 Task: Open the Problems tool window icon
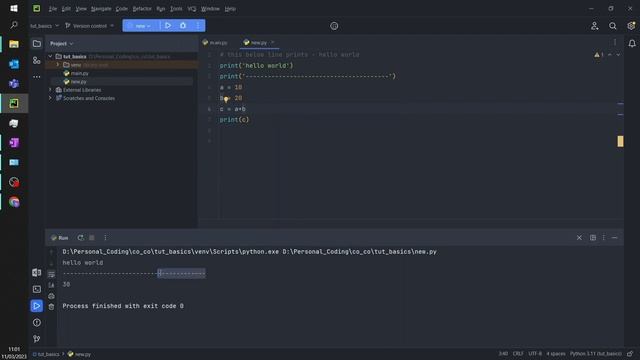pyautogui.click(x=37, y=322)
